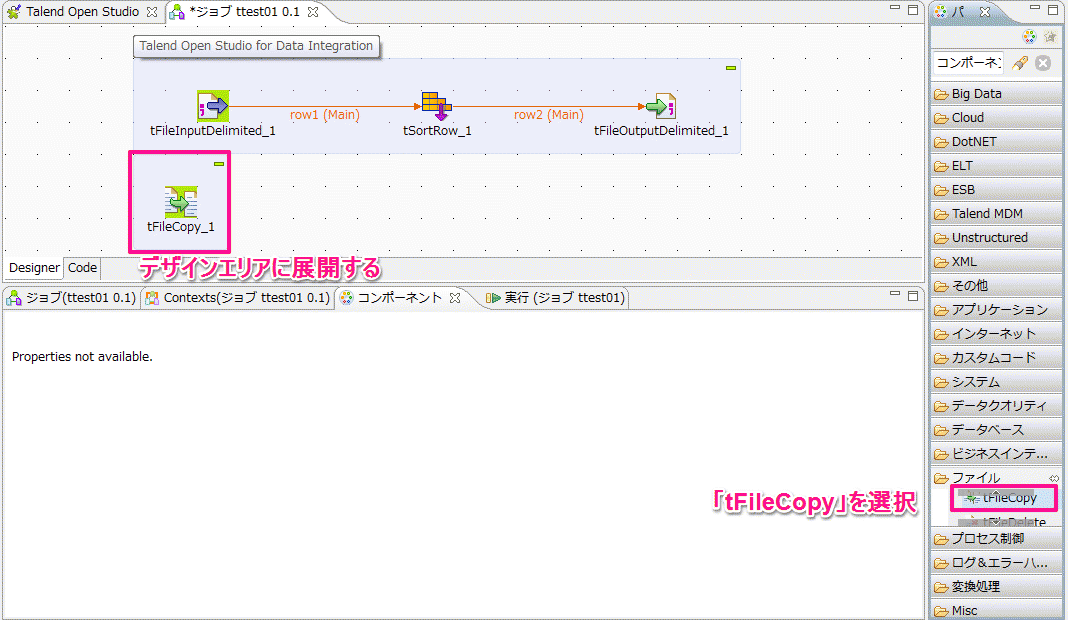Expand the アプリケーション palette folder
The height and width of the screenshot is (620, 1068).
click(x=996, y=310)
